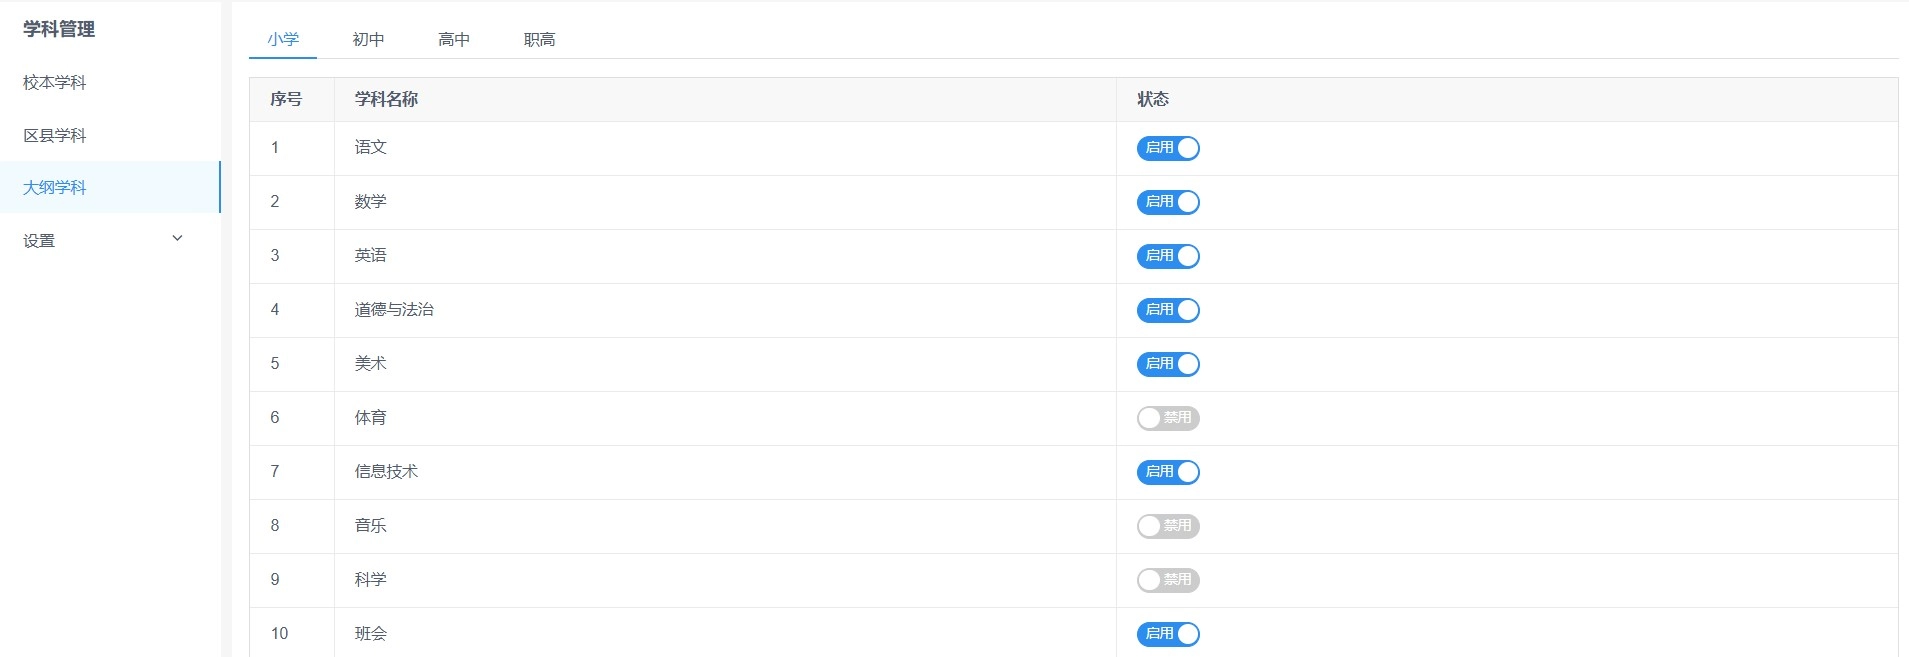Open the 设置 sidebar menu
Viewport: 1909px width, 657px height.
coord(40,241)
